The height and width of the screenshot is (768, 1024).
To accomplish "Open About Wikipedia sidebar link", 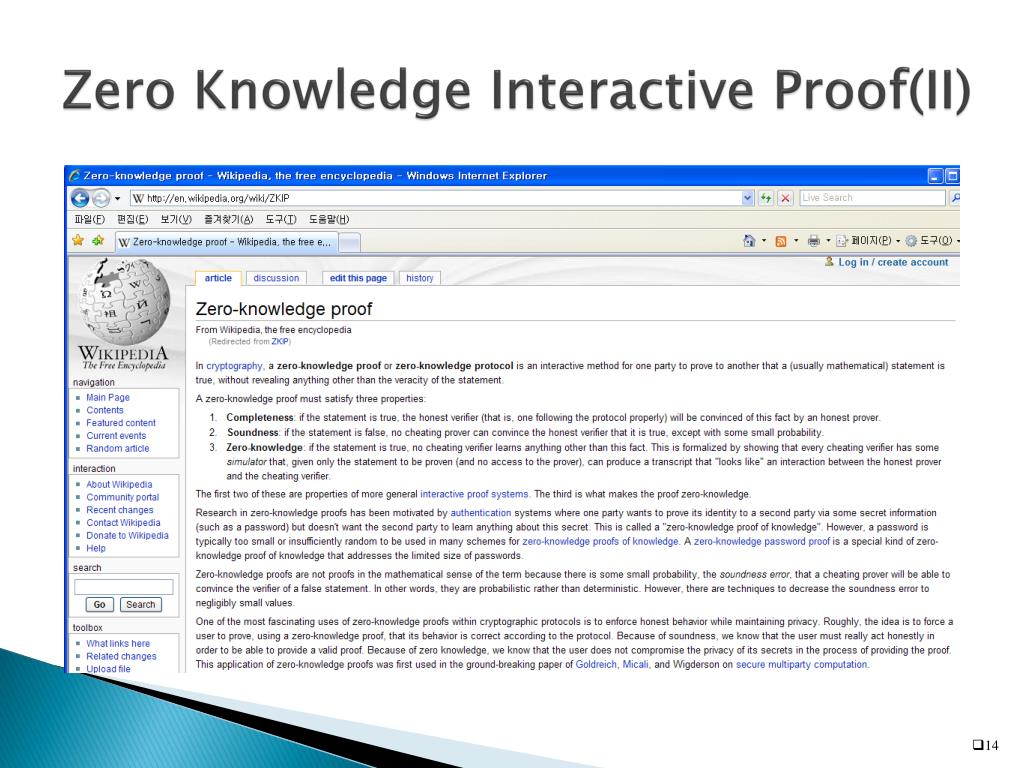I will (x=119, y=485).
